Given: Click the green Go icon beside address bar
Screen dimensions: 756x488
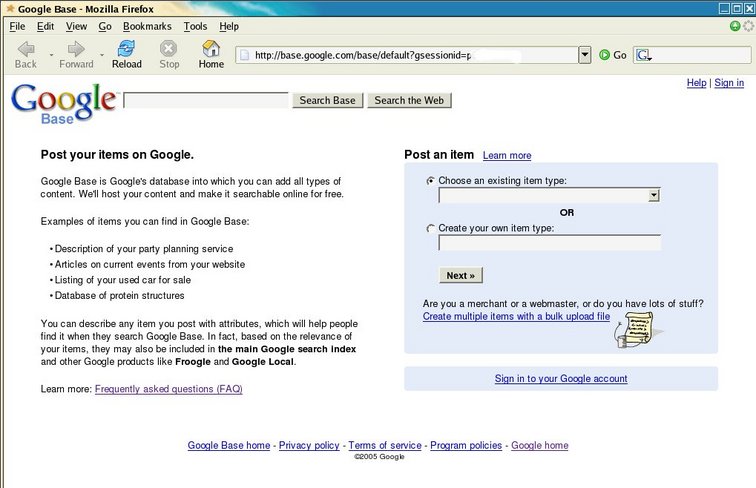Looking at the screenshot, I should pos(604,55).
